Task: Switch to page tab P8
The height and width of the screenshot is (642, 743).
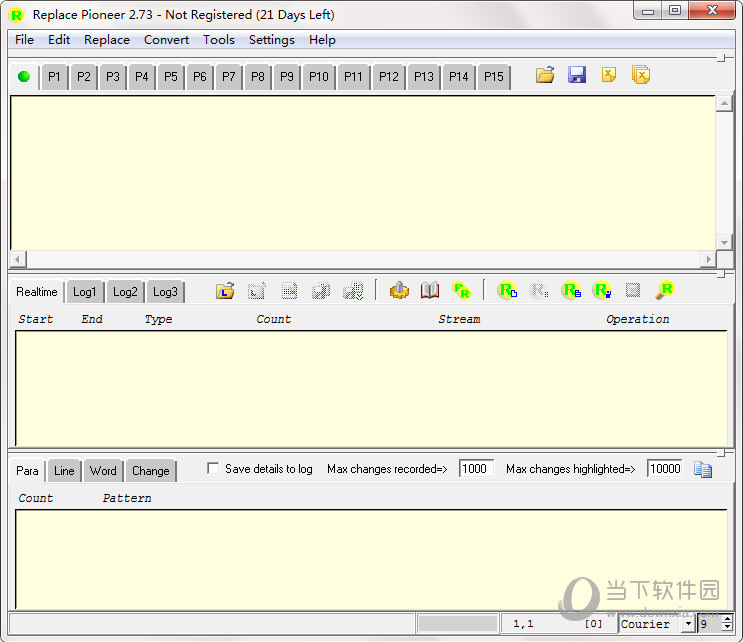Action: (258, 77)
